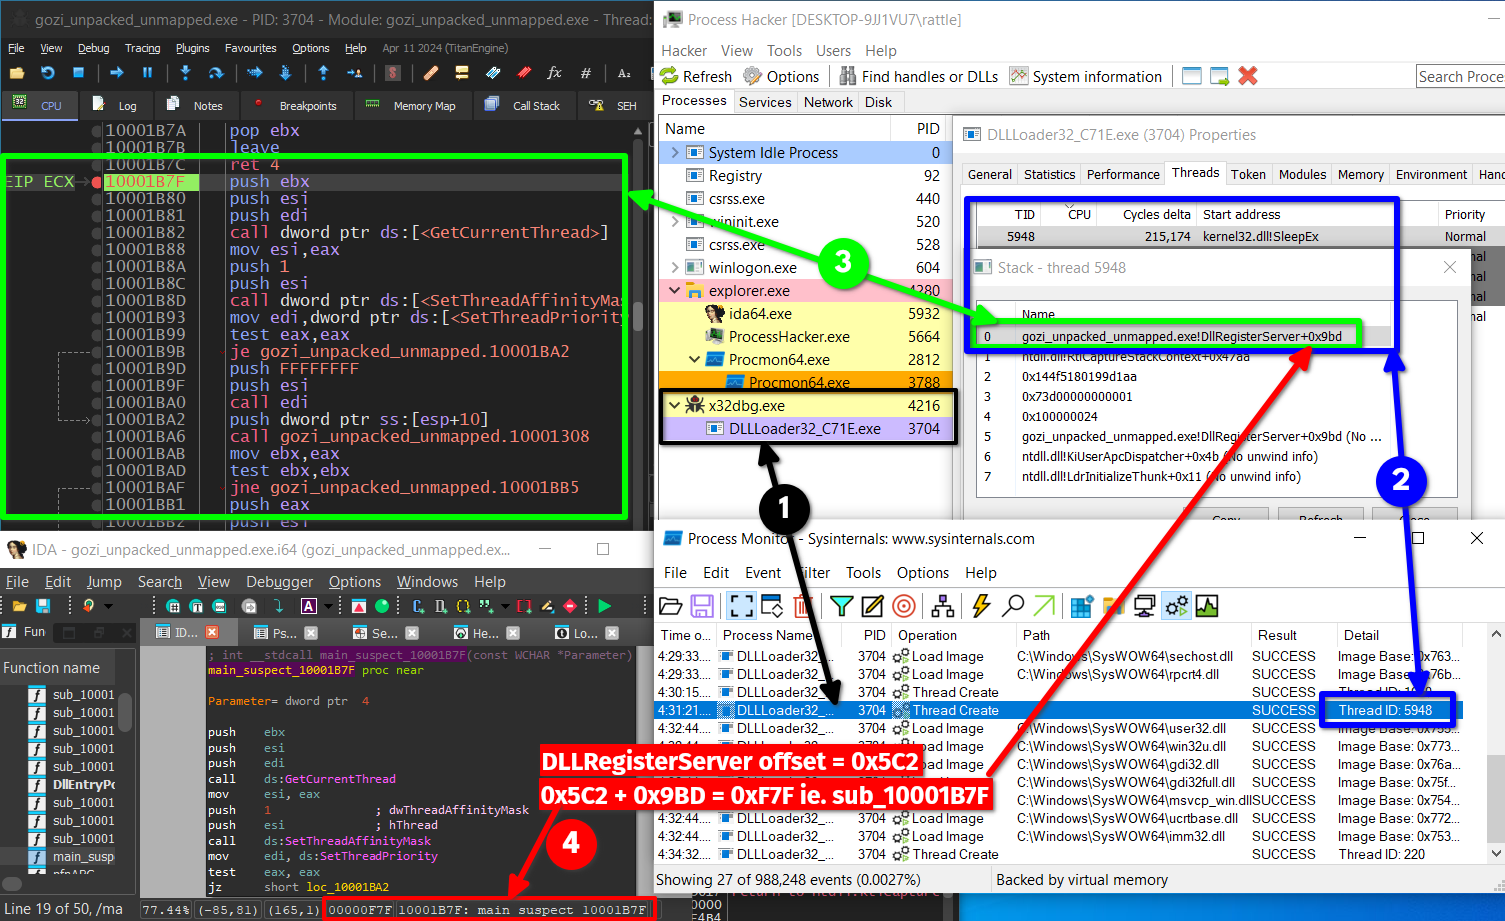The width and height of the screenshot is (1505, 921).
Task: Toggle Show Profiling Events in Procmon
Action: click(1207, 606)
